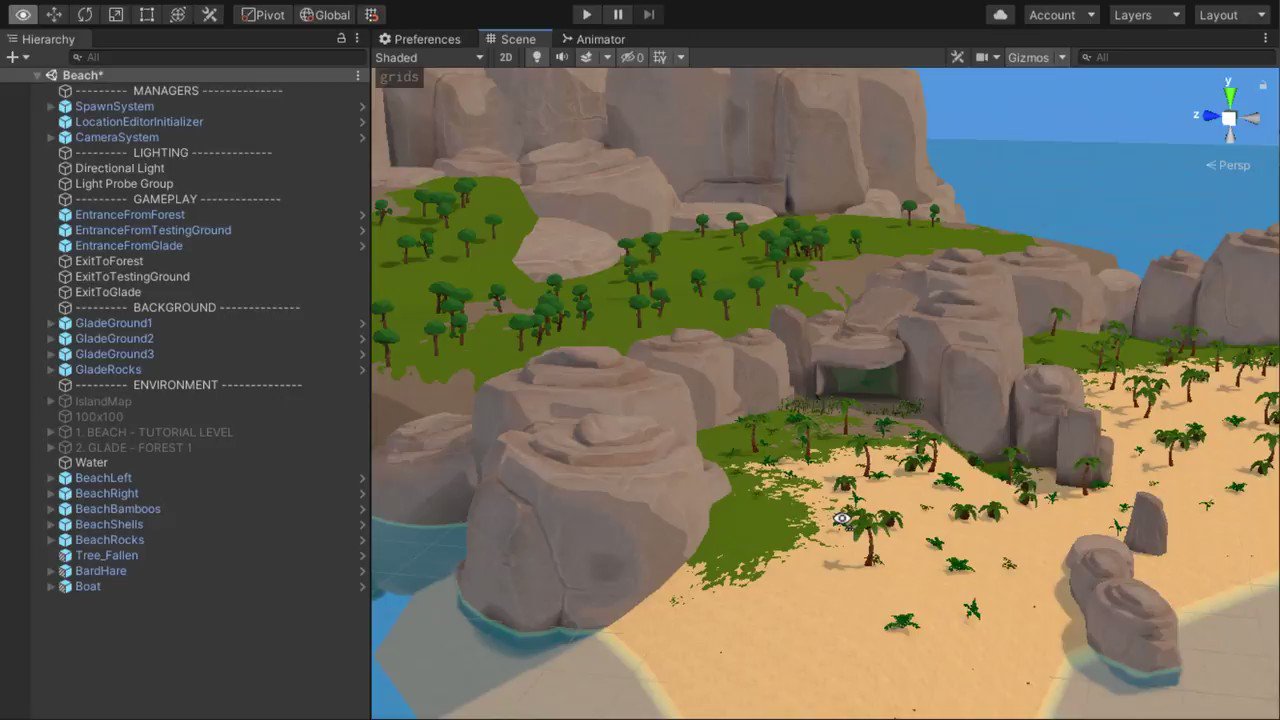Screen dimensions: 1280x720
Task: Open scene camera settings icon
Action: 982,57
